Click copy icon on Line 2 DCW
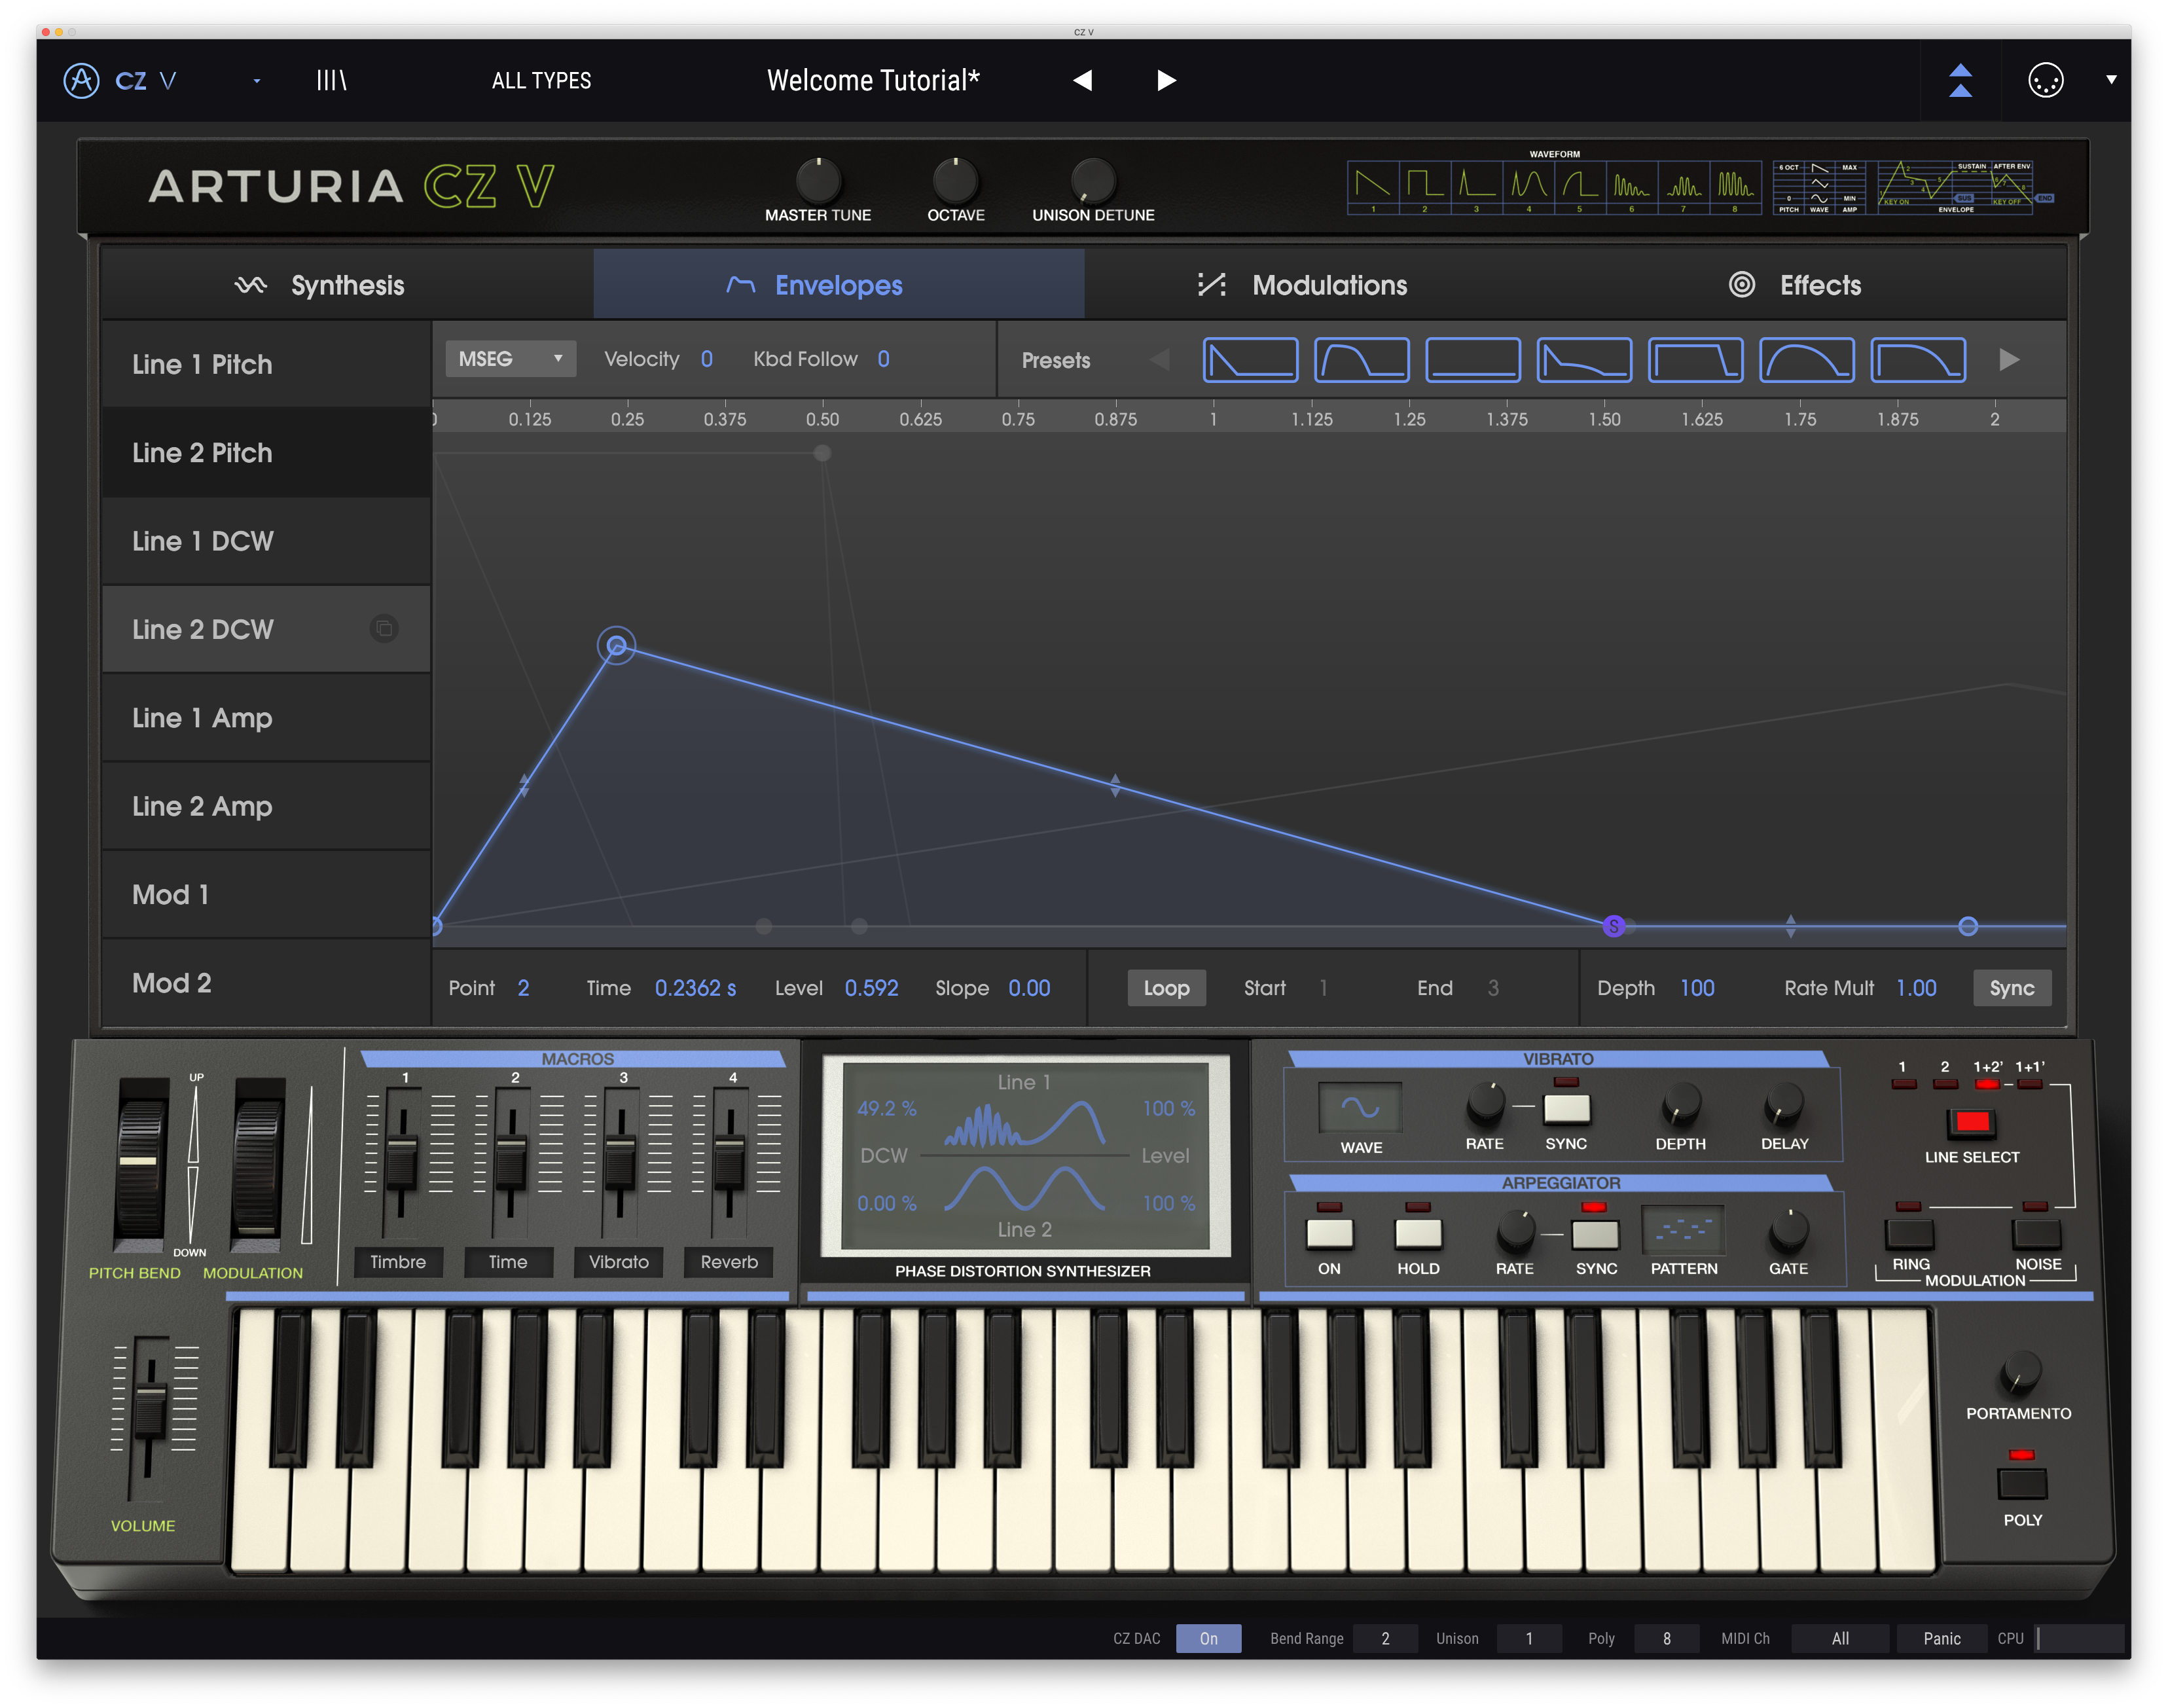 coord(384,628)
